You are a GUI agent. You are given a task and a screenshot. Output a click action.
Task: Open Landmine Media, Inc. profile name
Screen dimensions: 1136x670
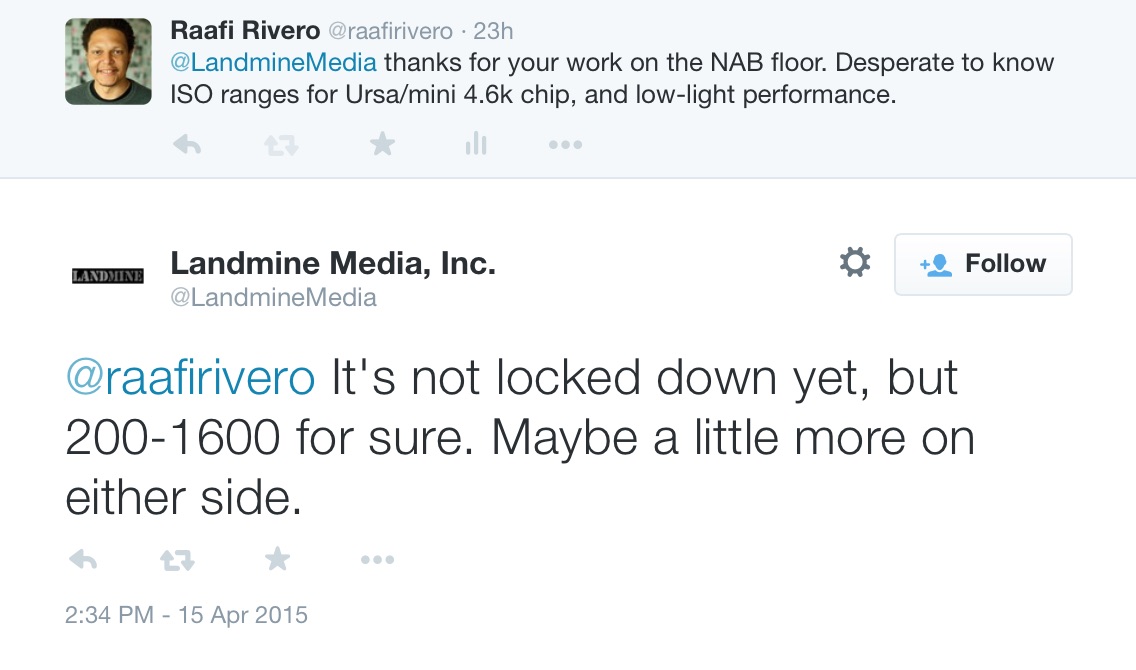tap(333, 263)
